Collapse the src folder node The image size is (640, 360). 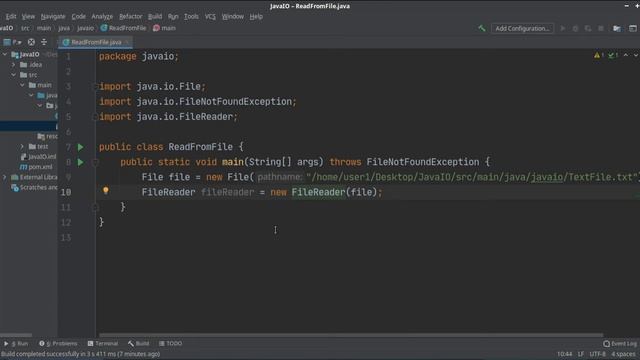point(13,75)
